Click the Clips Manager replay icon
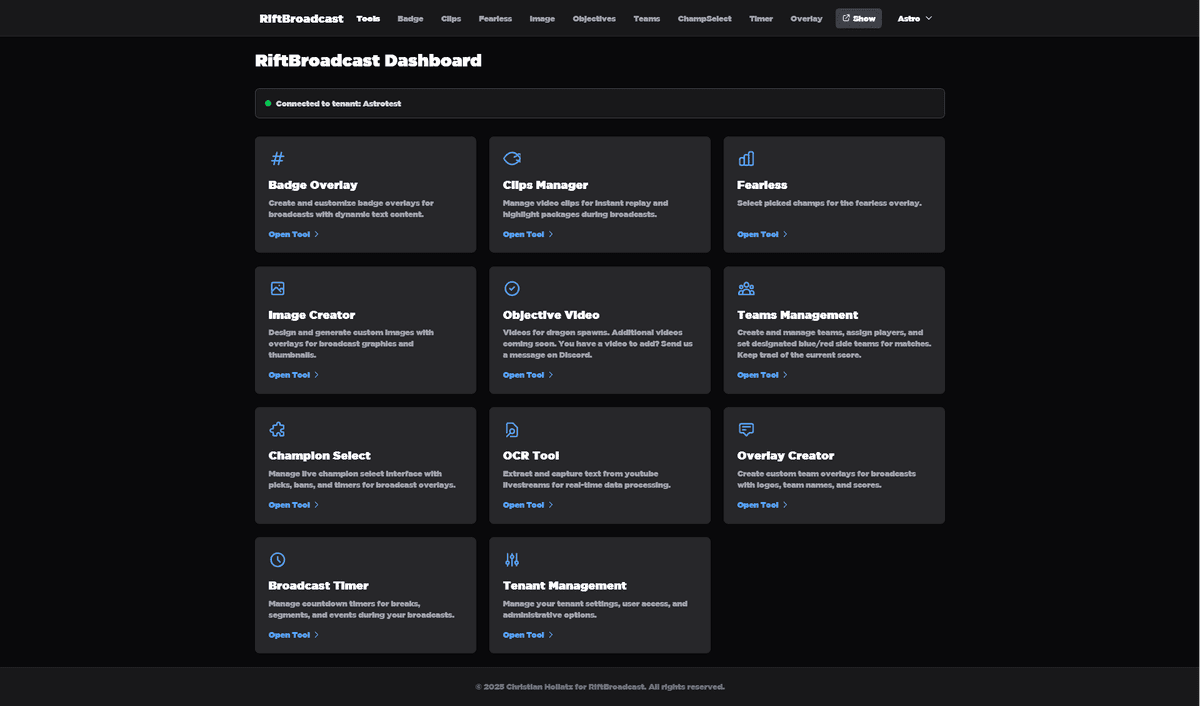This screenshot has width=1200, height=706. click(511, 158)
